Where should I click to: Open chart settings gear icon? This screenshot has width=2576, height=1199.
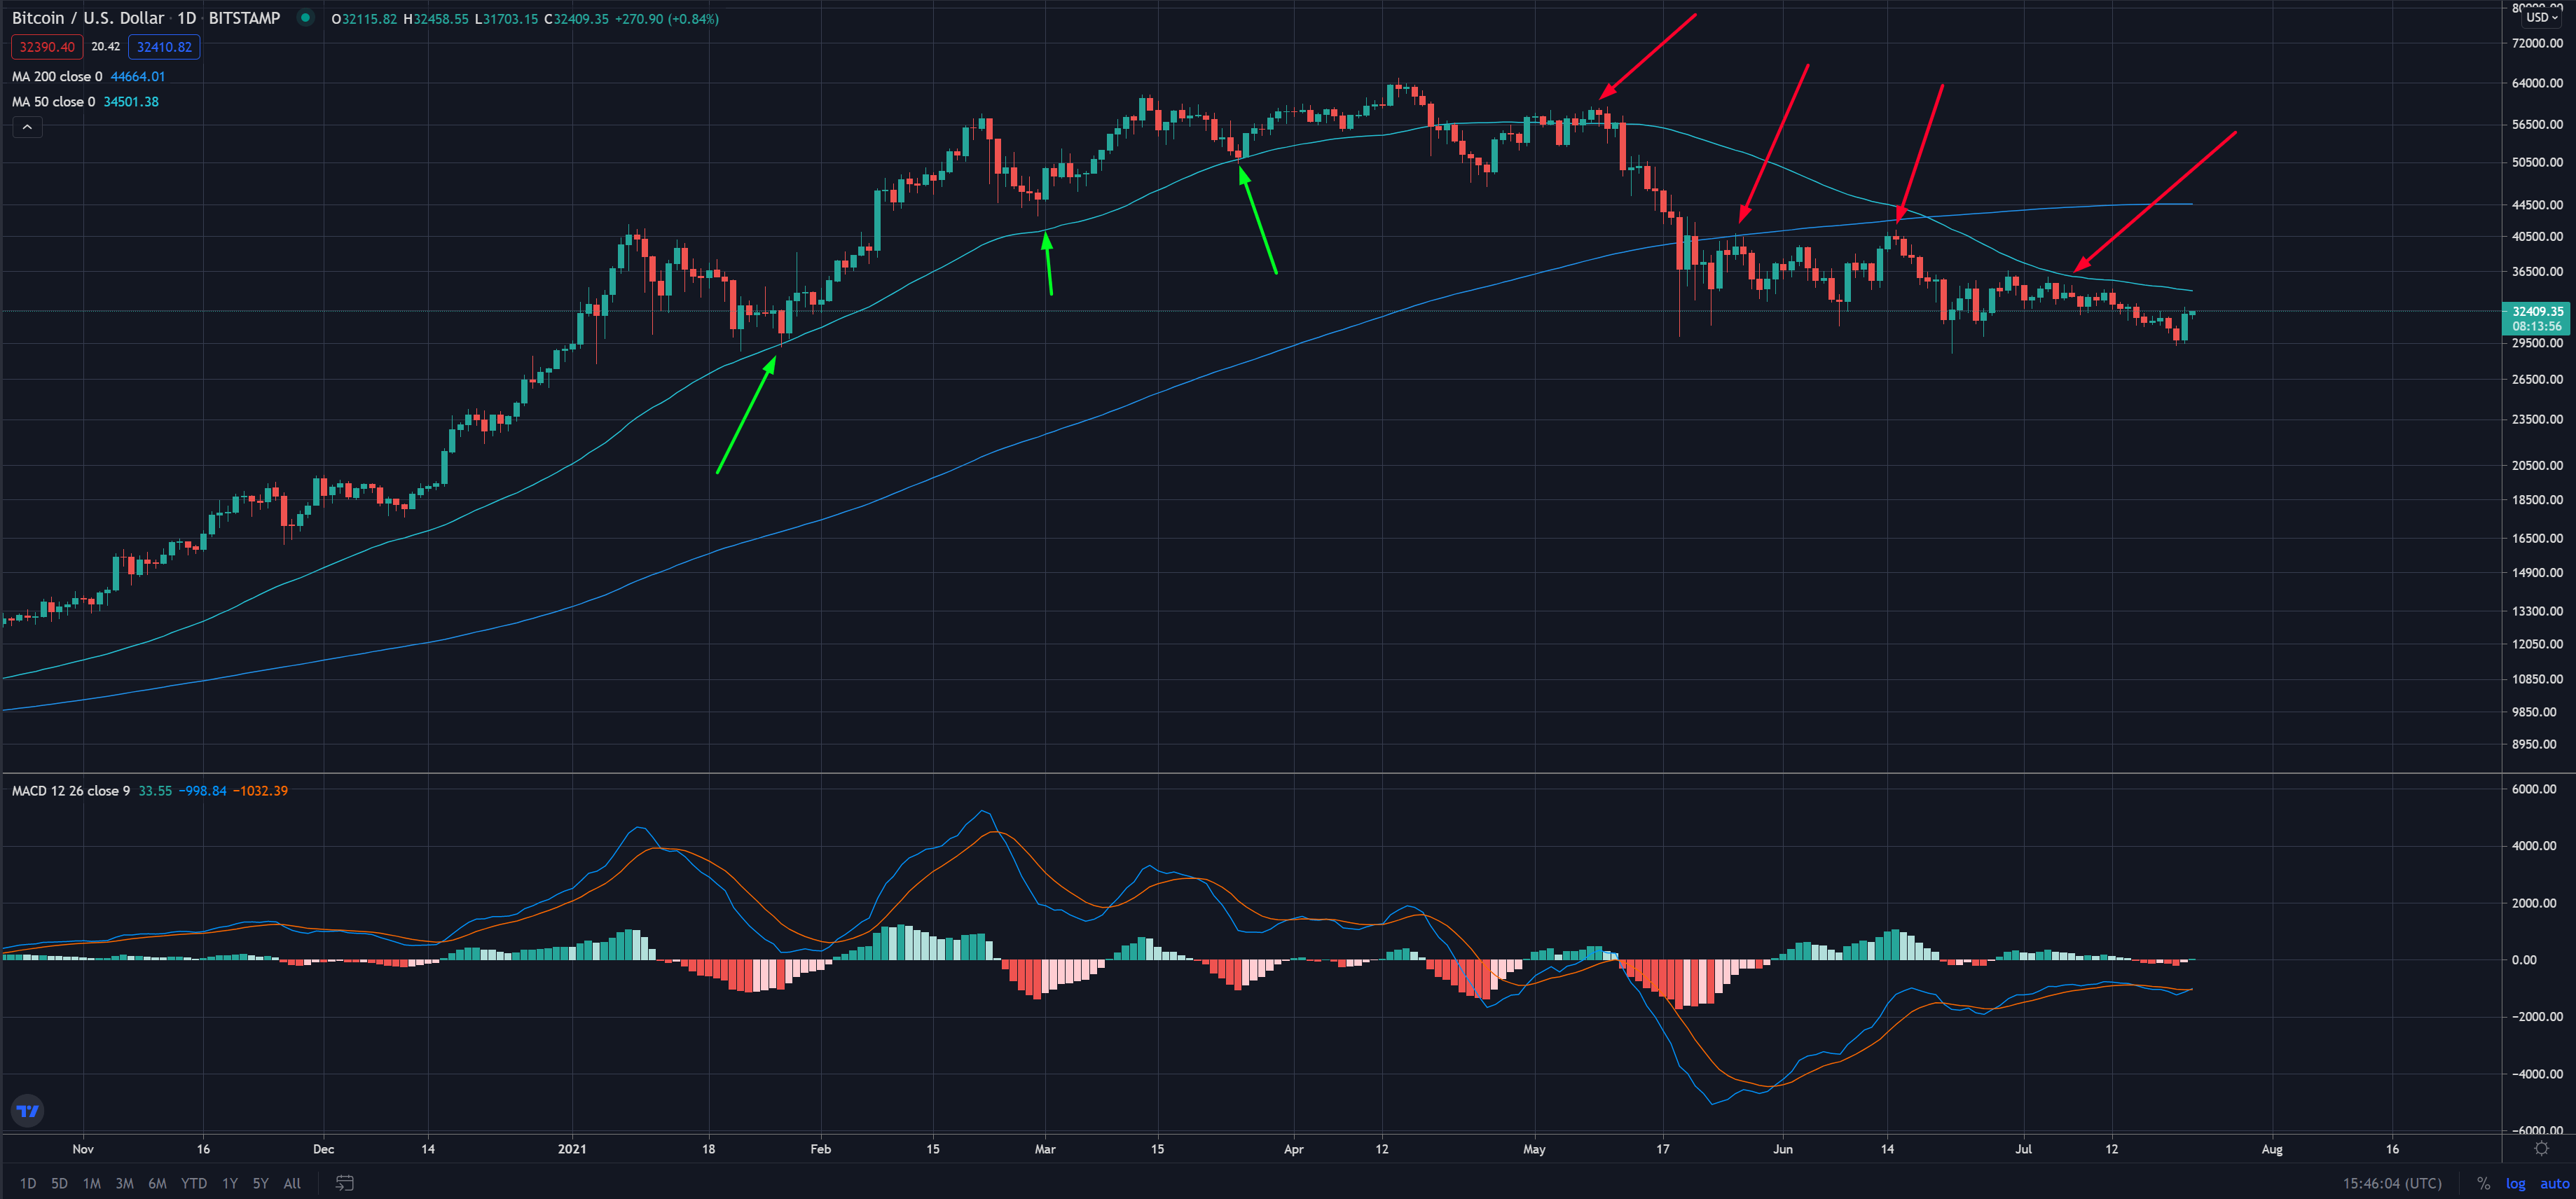click(x=2541, y=1149)
